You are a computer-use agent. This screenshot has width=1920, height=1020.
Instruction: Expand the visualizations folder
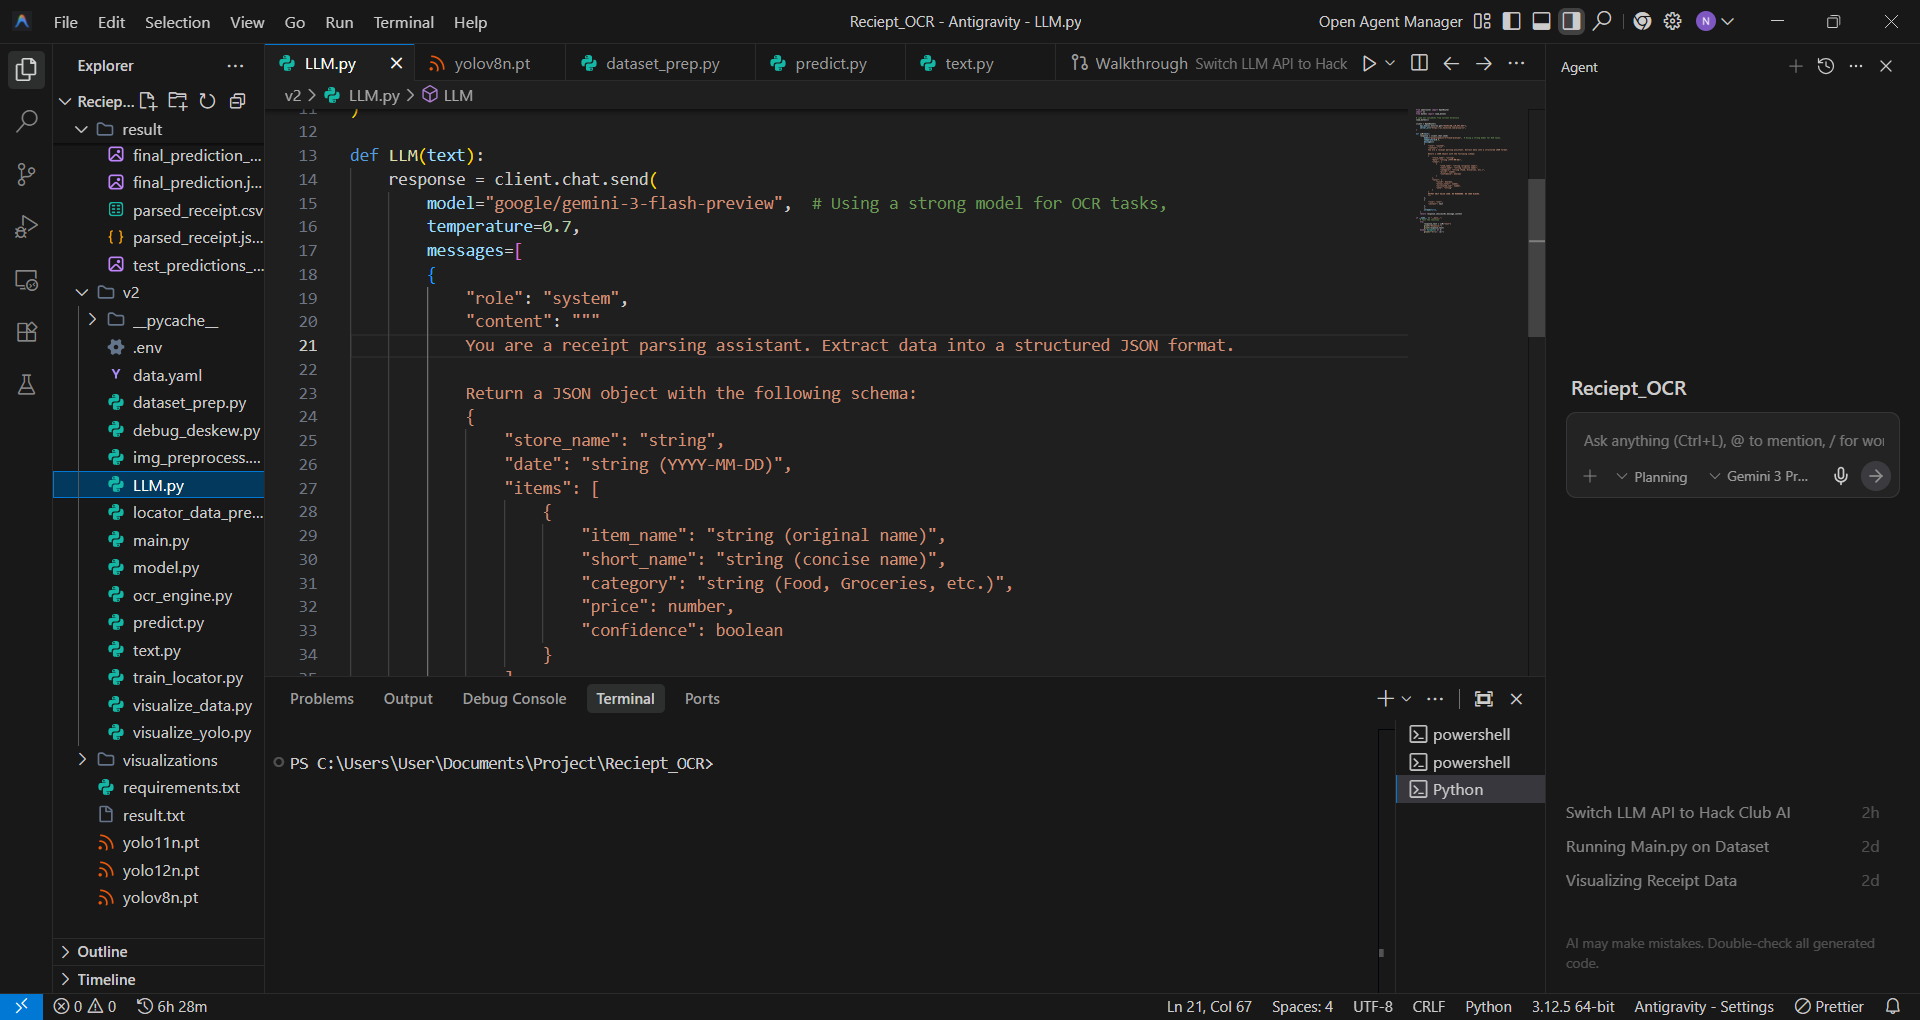[169, 760]
